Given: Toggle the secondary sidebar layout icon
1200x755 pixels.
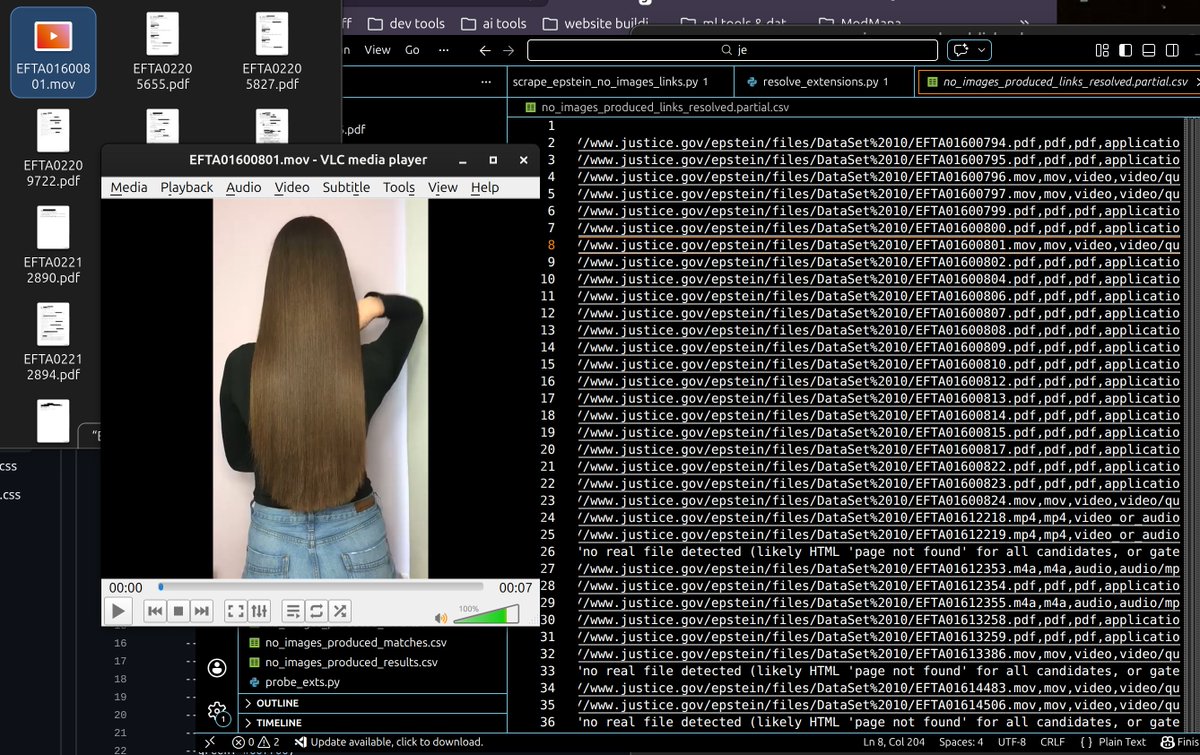Looking at the screenshot, I should [1170, 50].
